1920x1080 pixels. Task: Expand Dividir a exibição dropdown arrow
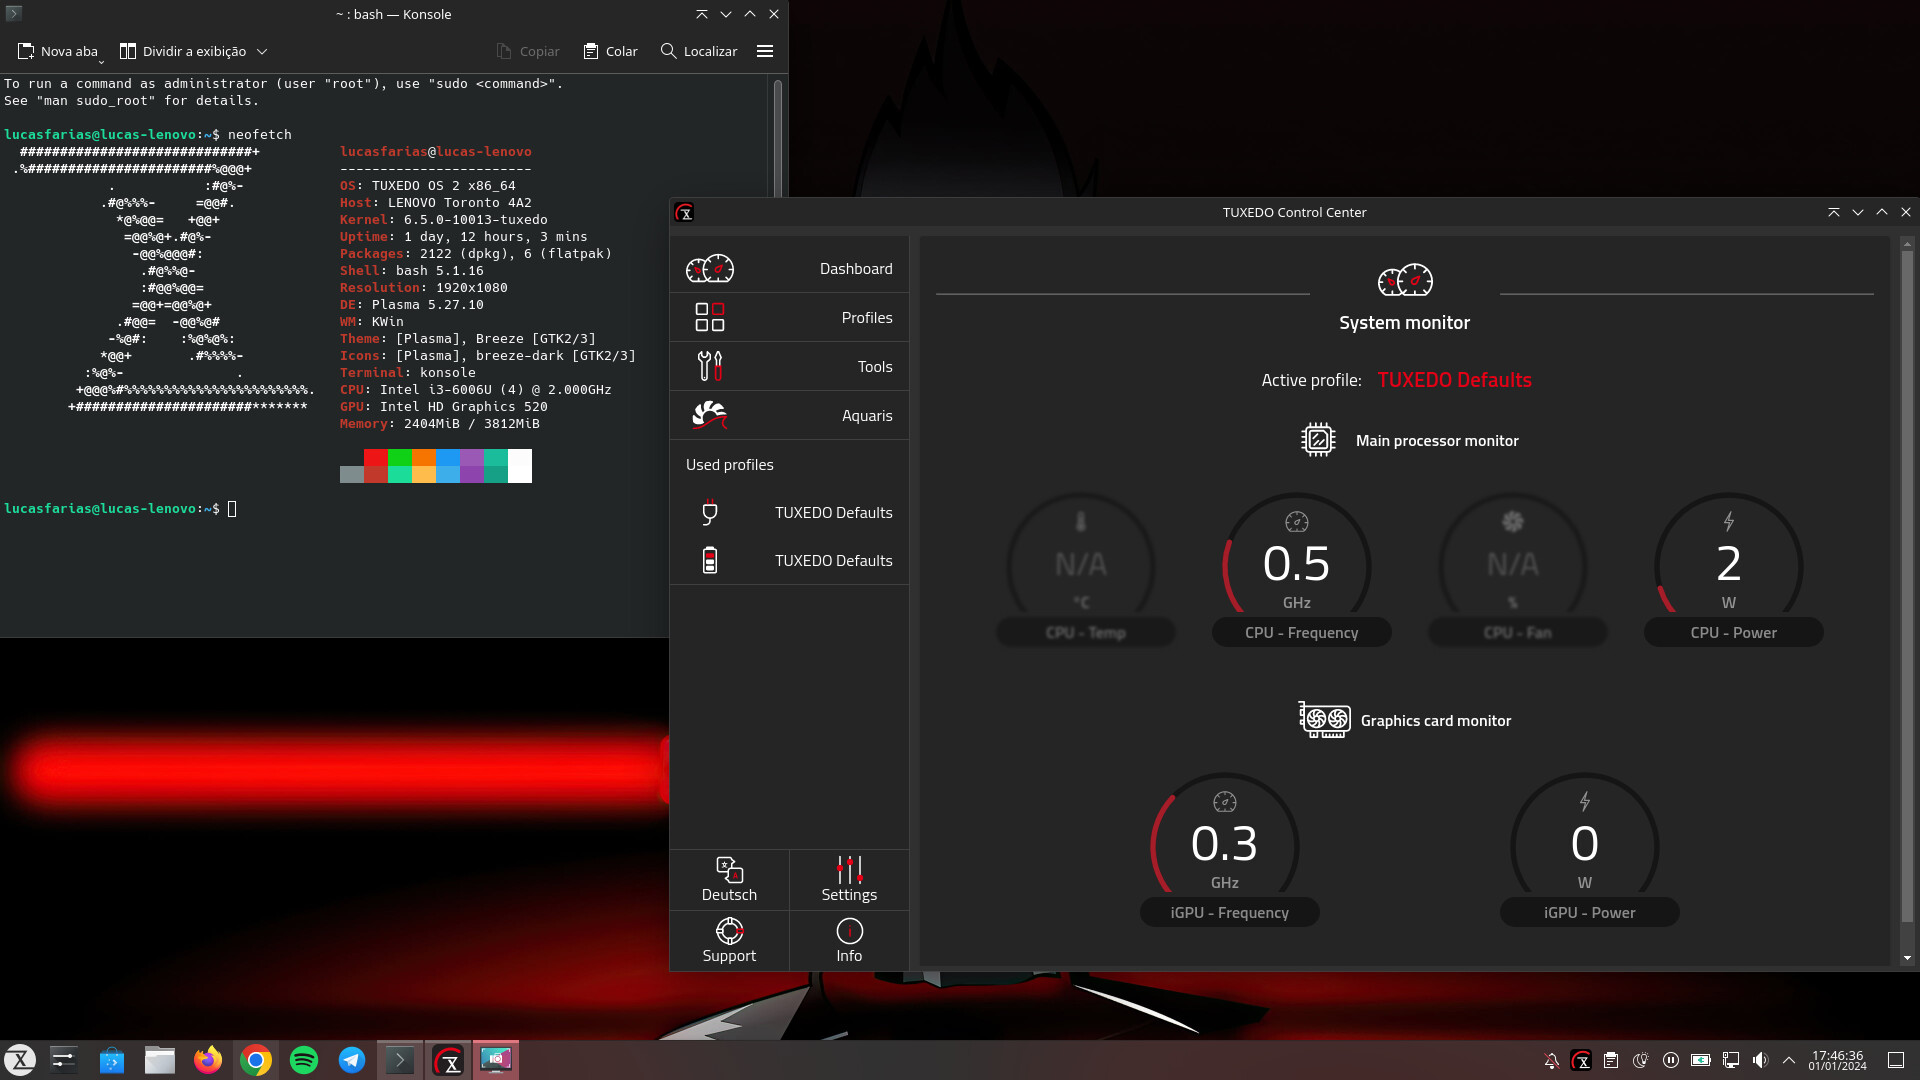tap(262, 51)
